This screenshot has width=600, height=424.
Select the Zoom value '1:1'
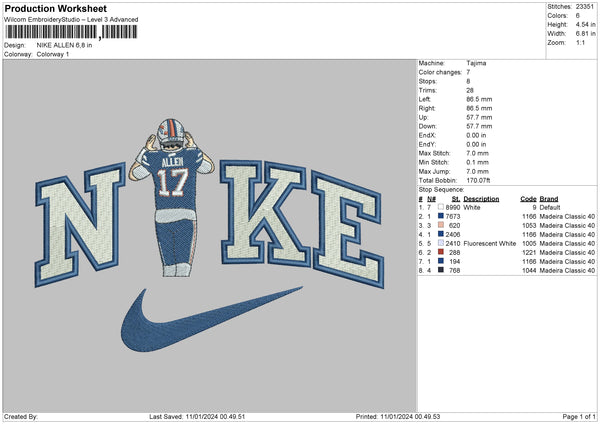(580, 42)
